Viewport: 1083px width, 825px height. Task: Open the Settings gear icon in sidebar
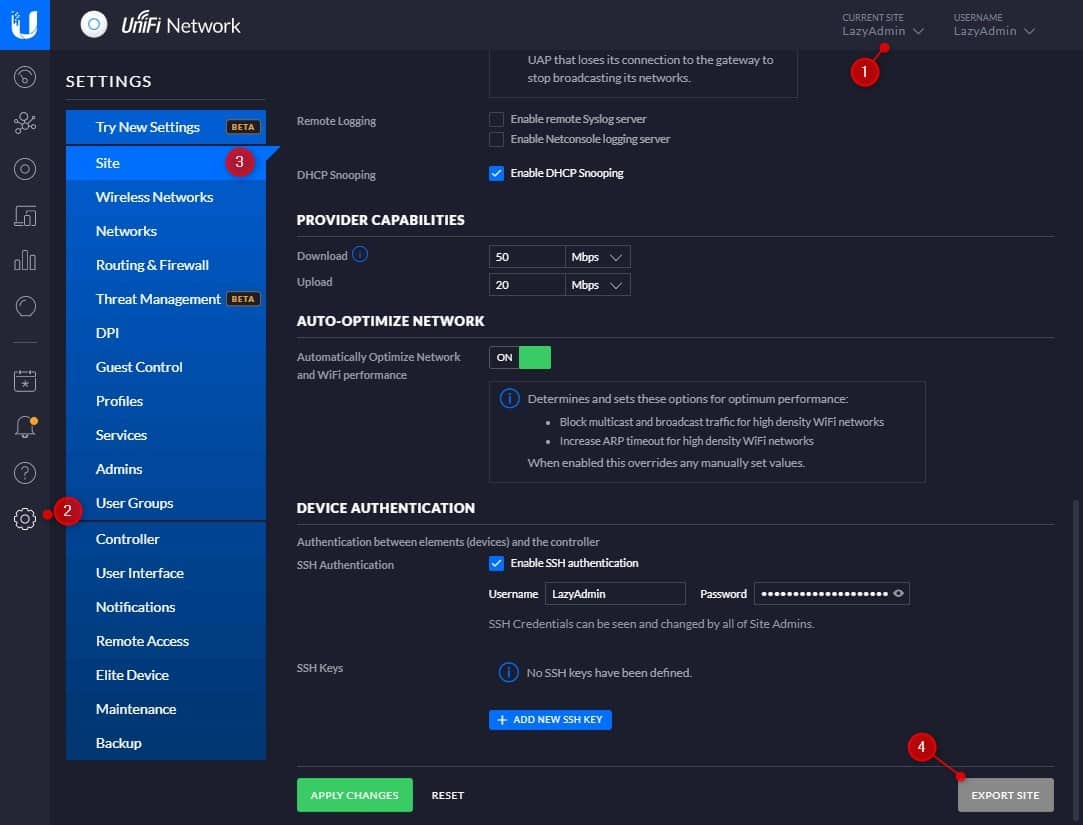coord(25,519)
